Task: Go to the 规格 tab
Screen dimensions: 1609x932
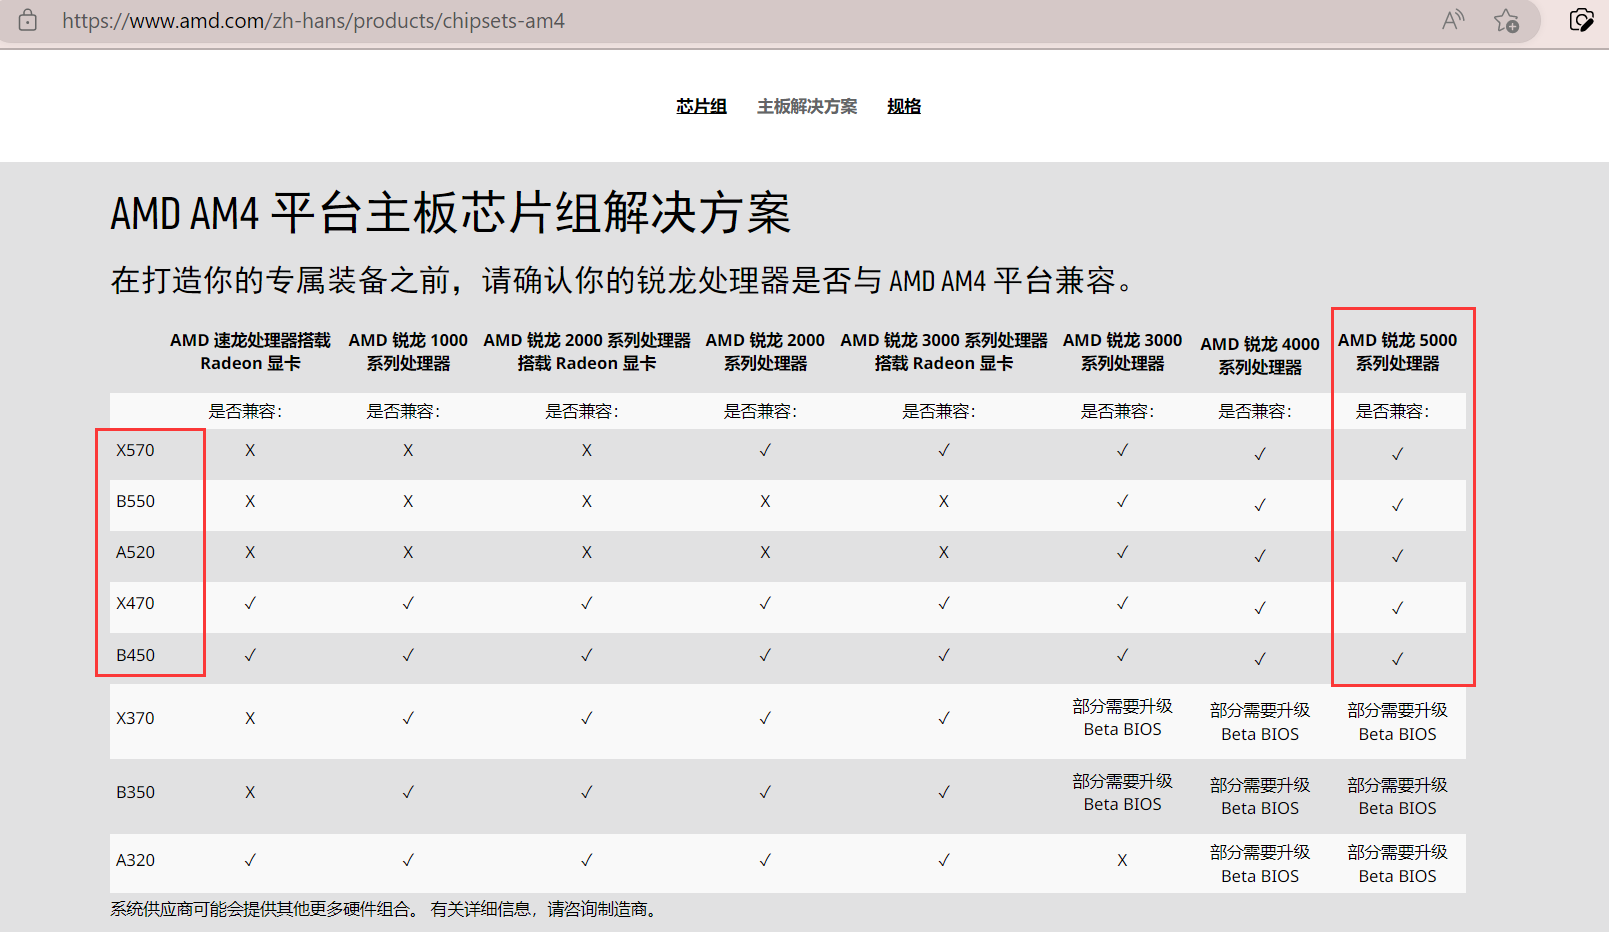Action: 904,106
